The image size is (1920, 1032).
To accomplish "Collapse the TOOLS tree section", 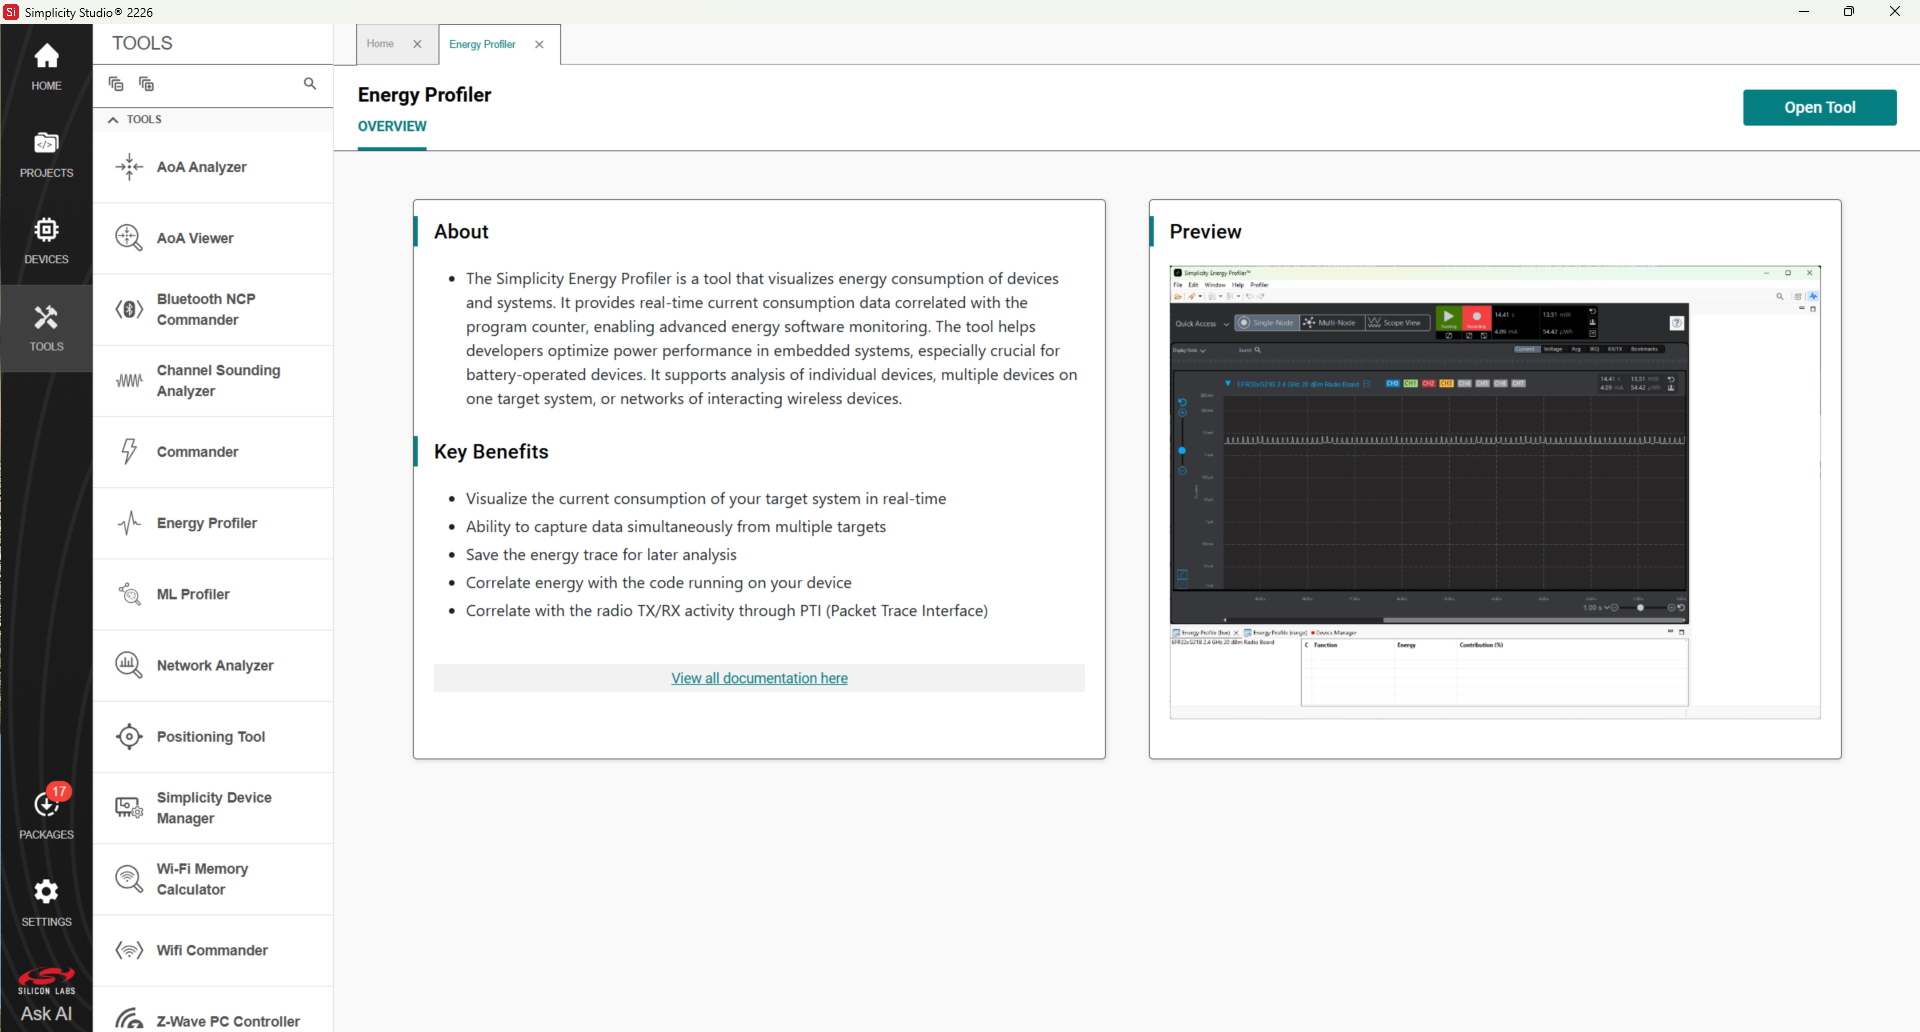I will pyautogui.click(x=113, y=119).
